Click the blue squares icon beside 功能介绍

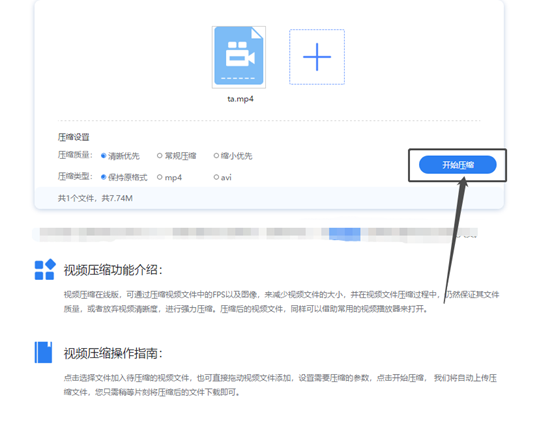(x=45, y=270)
